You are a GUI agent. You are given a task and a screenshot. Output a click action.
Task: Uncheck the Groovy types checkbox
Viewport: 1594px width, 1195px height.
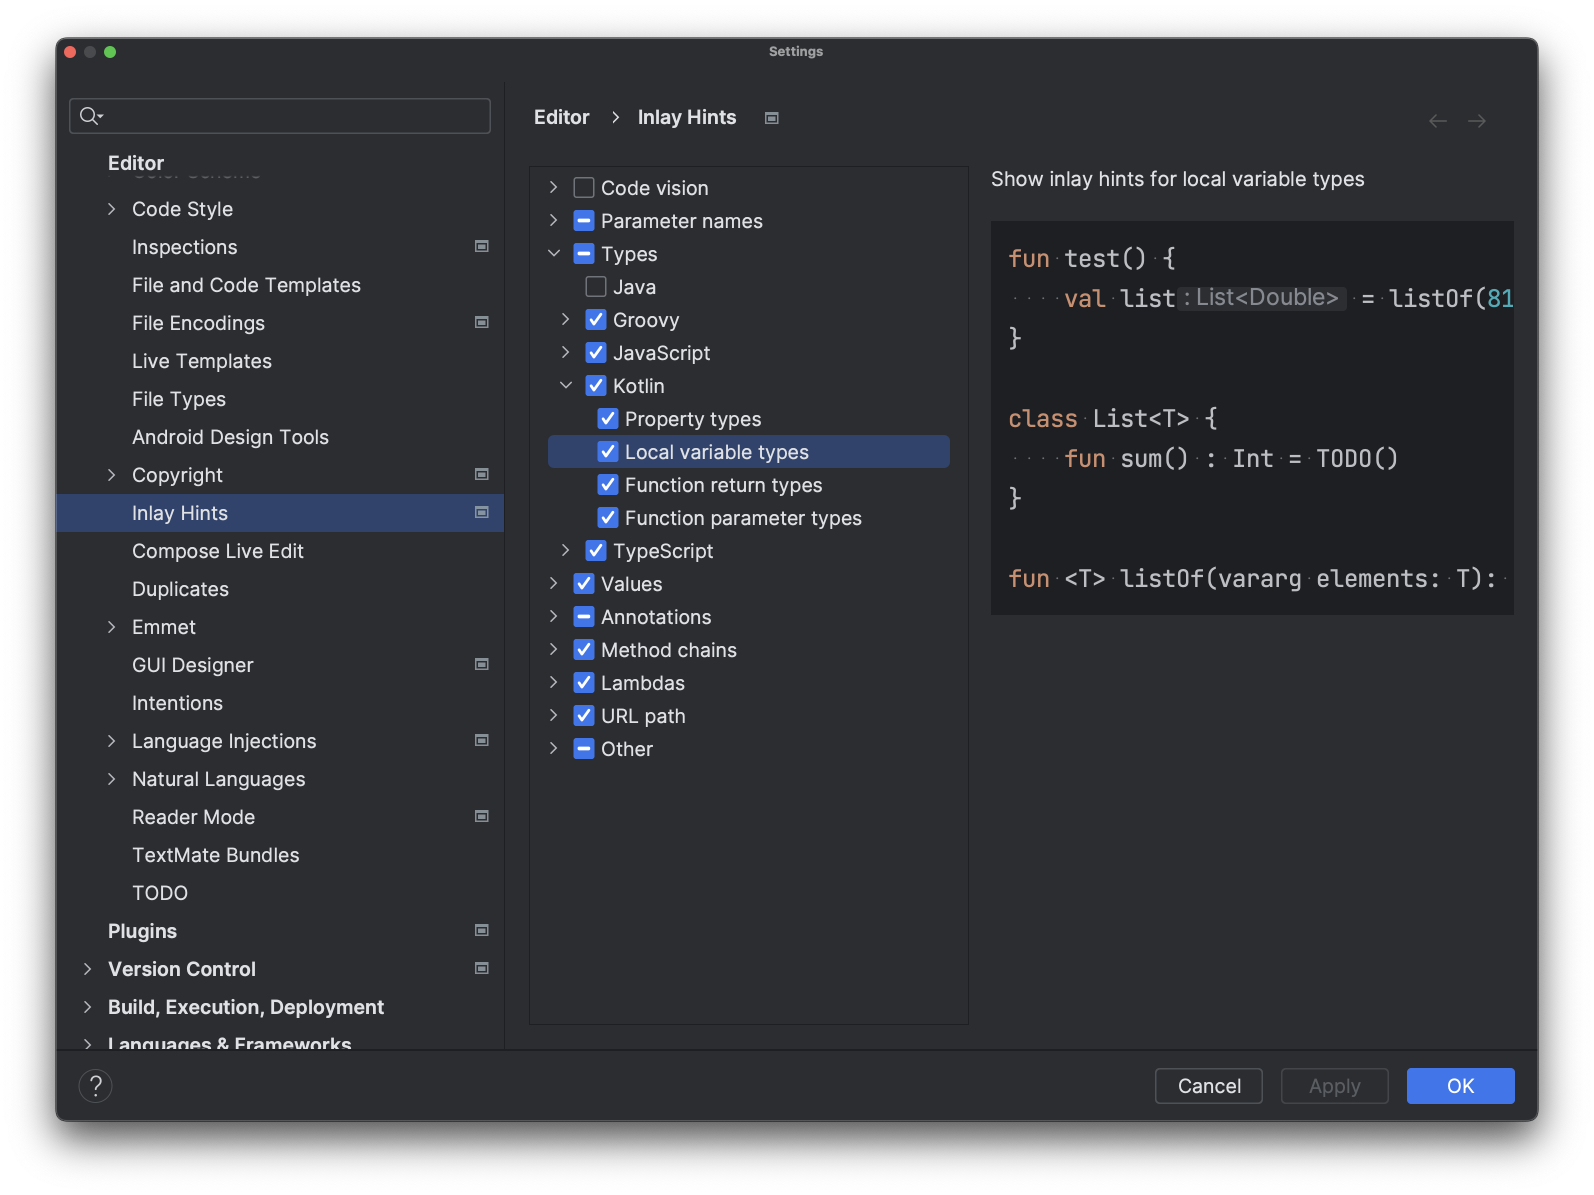tap(596, 320)
